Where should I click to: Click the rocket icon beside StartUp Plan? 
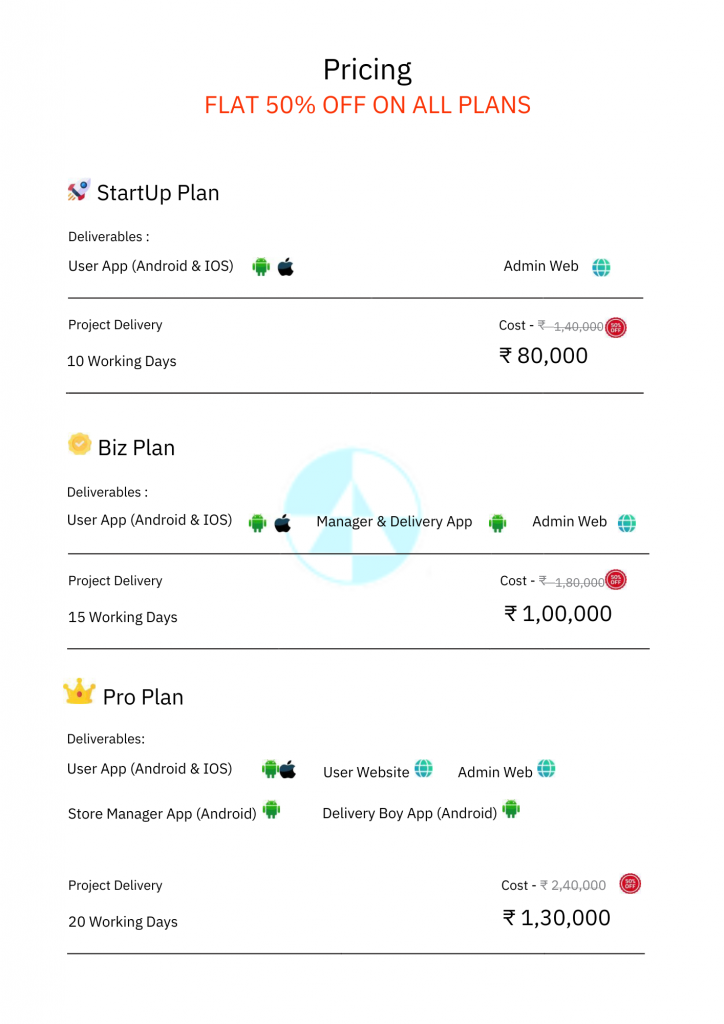pyautogui.click(x=79, y=190)
